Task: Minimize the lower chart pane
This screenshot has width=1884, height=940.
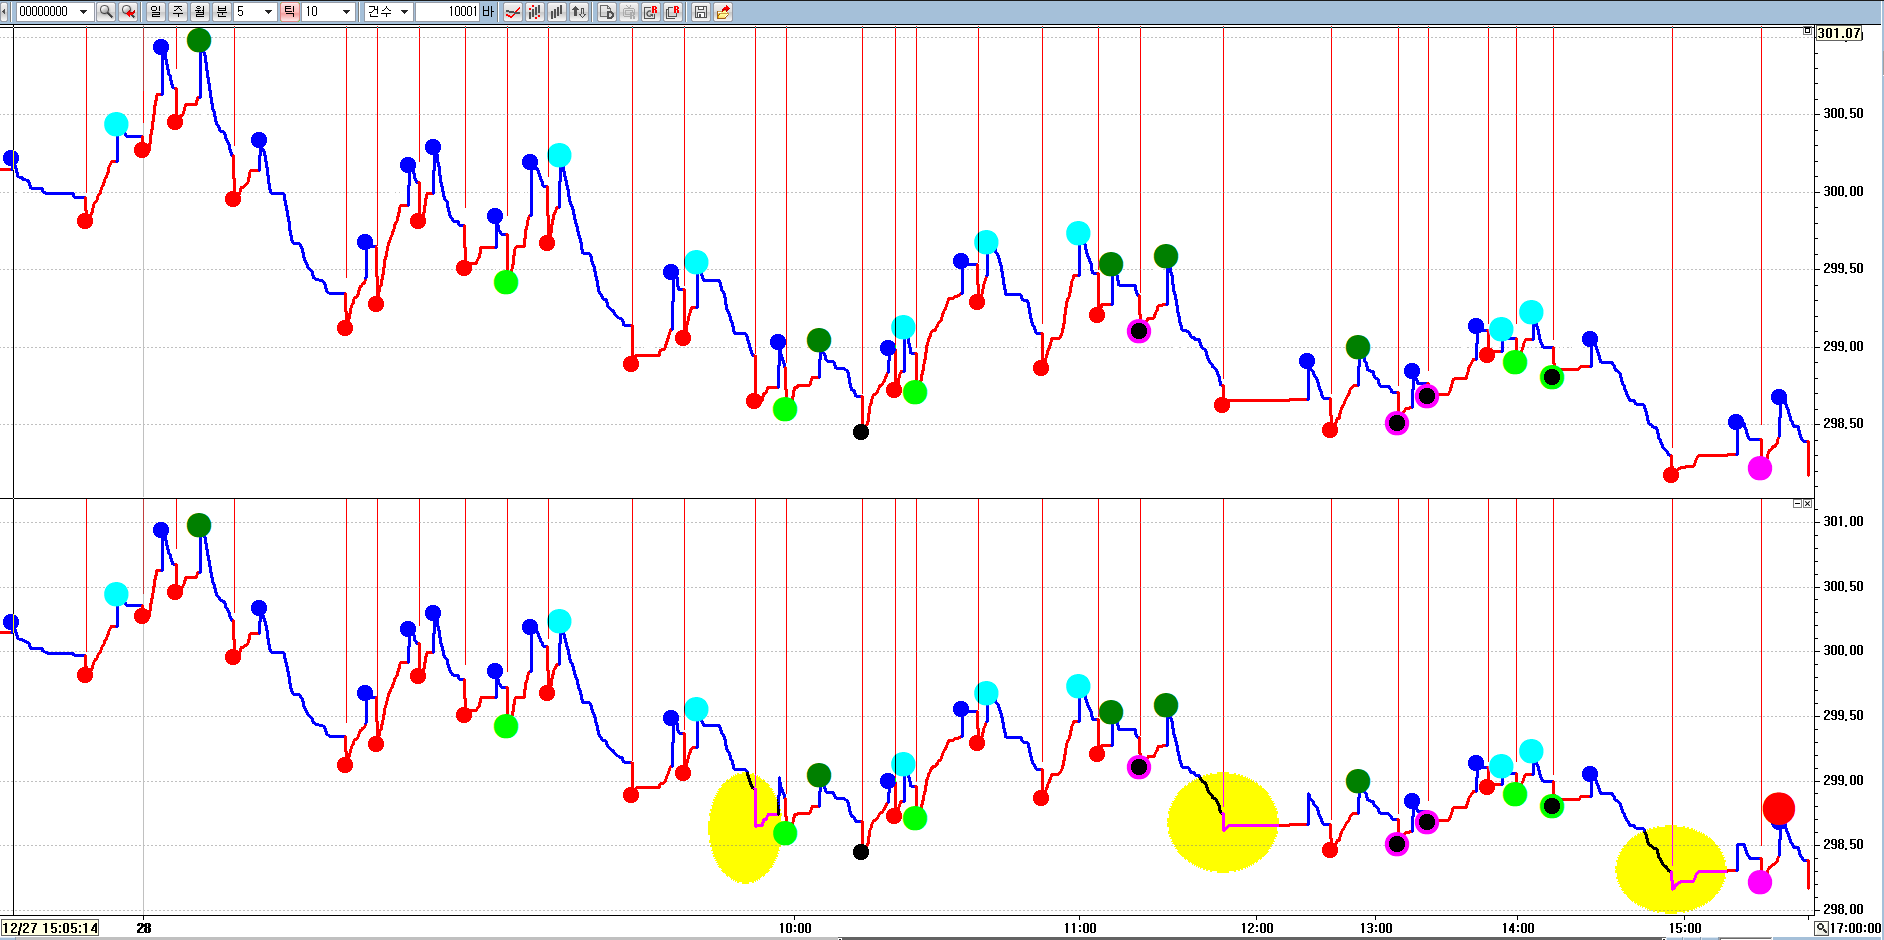Action: click(1797, 503)
